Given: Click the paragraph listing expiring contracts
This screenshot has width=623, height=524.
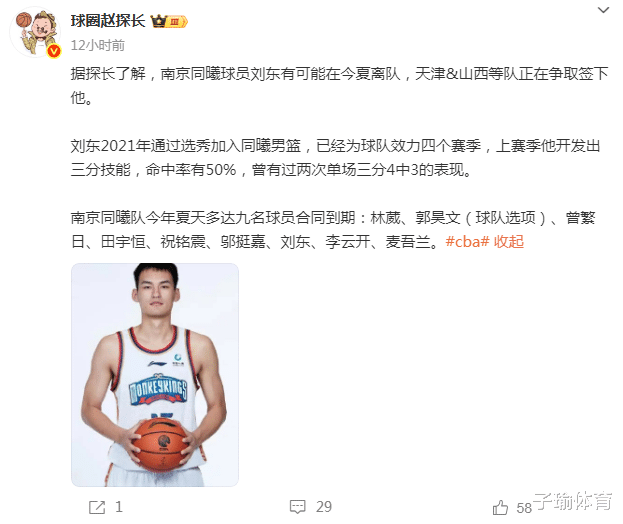Looking at the screenshot, I should tap(333, 230).
